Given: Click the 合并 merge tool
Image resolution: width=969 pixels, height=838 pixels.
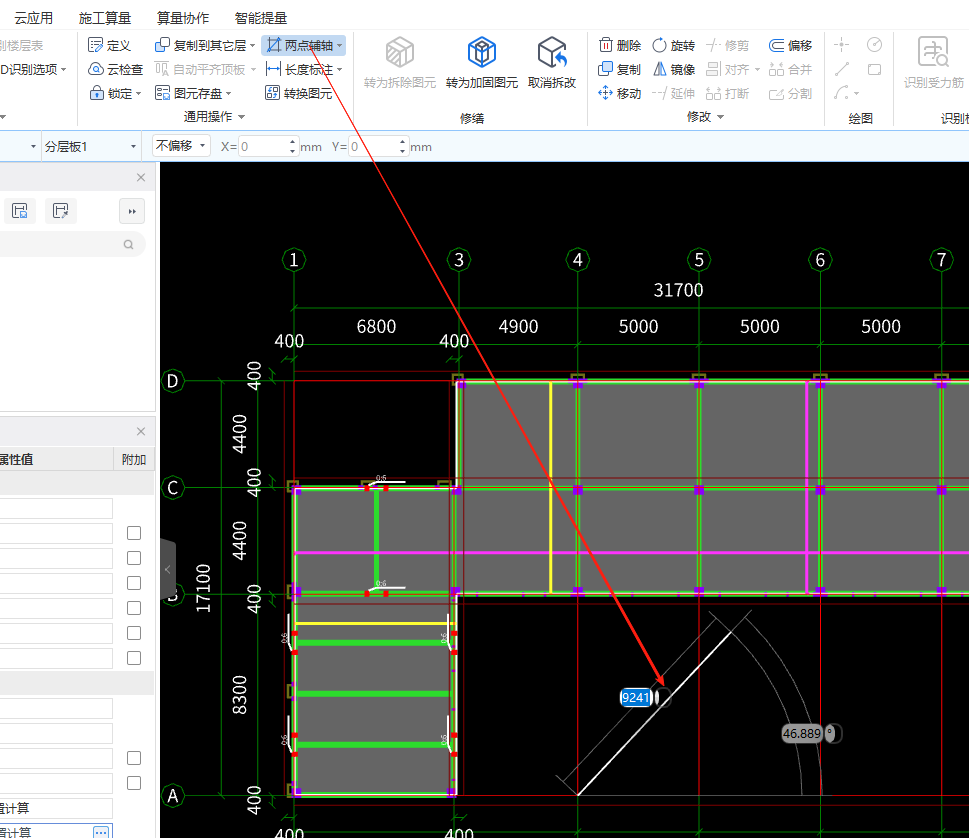Looking at the screenshot, I should 790,69.
